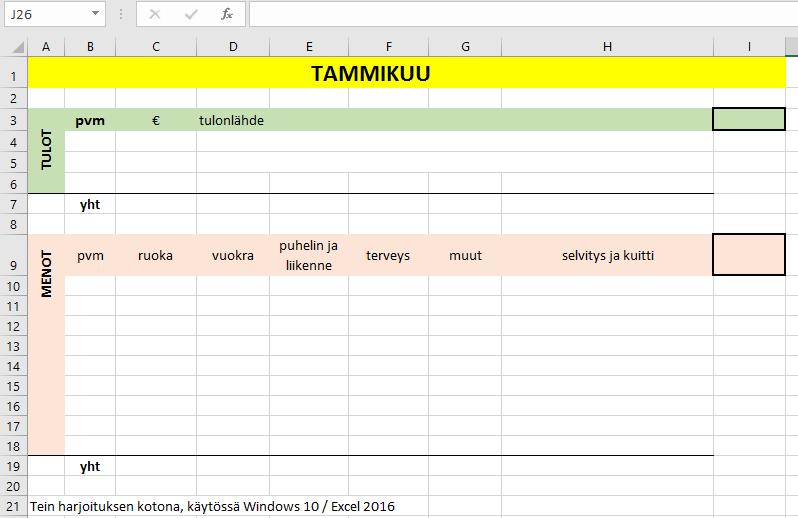The image size is (798, 518).
Task: Open the Name Box dropdown arrow
Action: [95, 14]
